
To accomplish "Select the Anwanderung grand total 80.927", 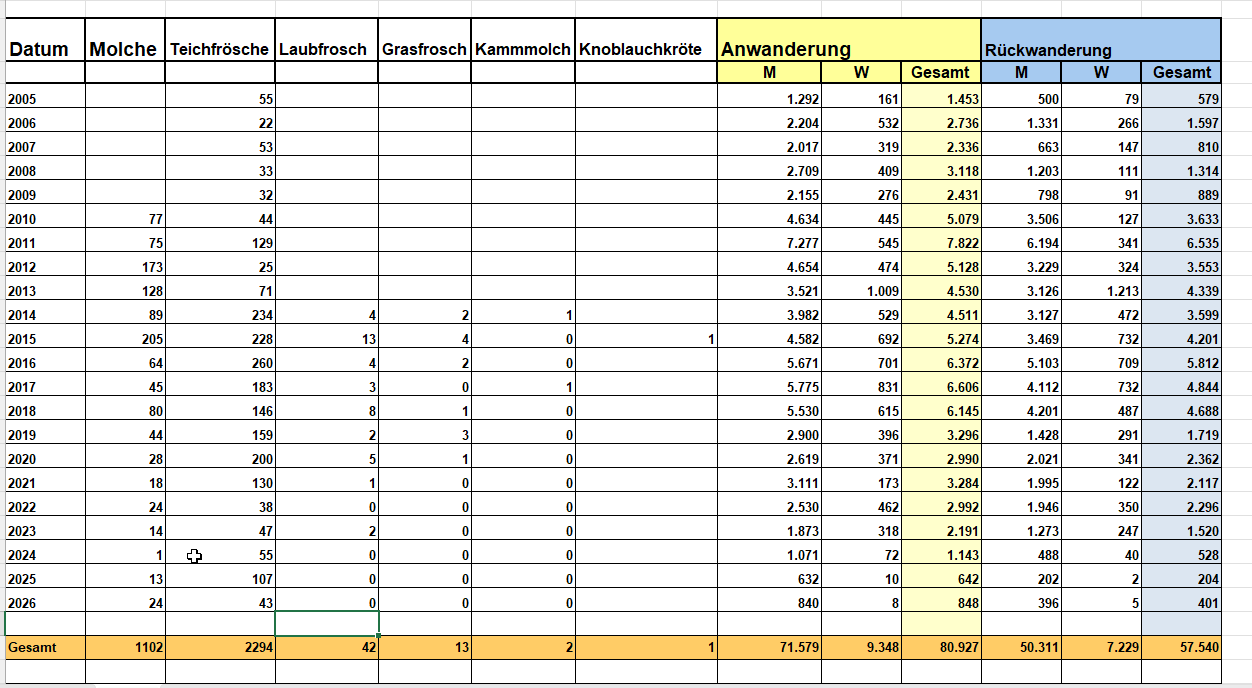I will point(941,647).
